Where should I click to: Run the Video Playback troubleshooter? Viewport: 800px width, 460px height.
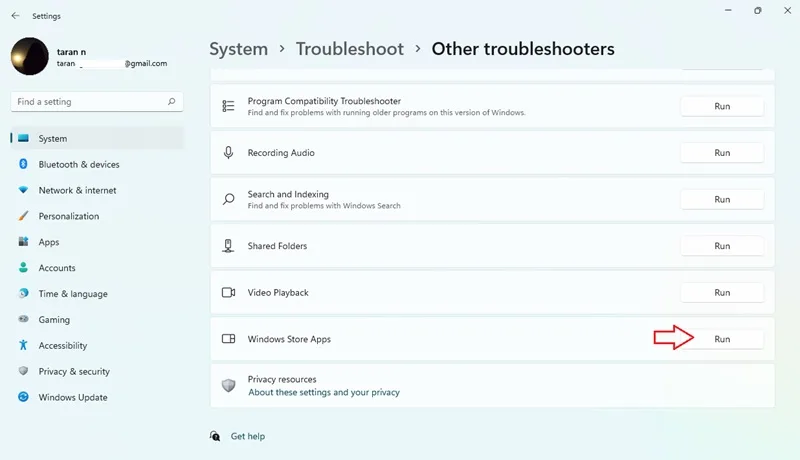pyautogui.click(x=722, y=293)
